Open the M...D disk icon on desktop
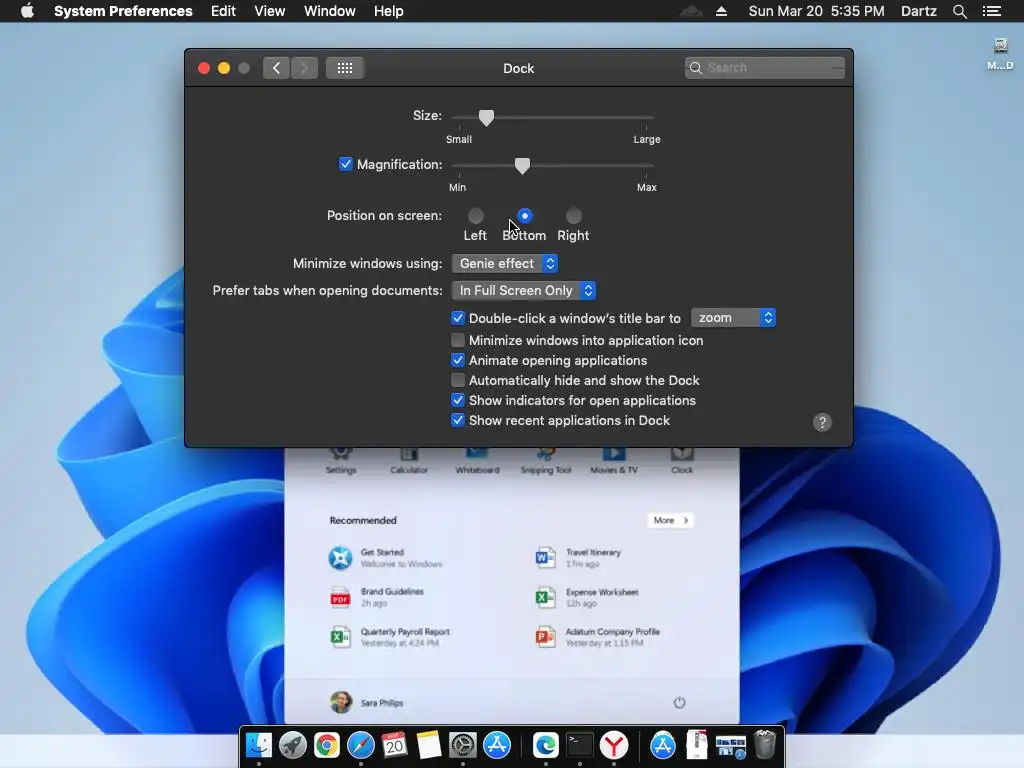The height and width of the screenshot is (768, 1024). coord(1000,54)
